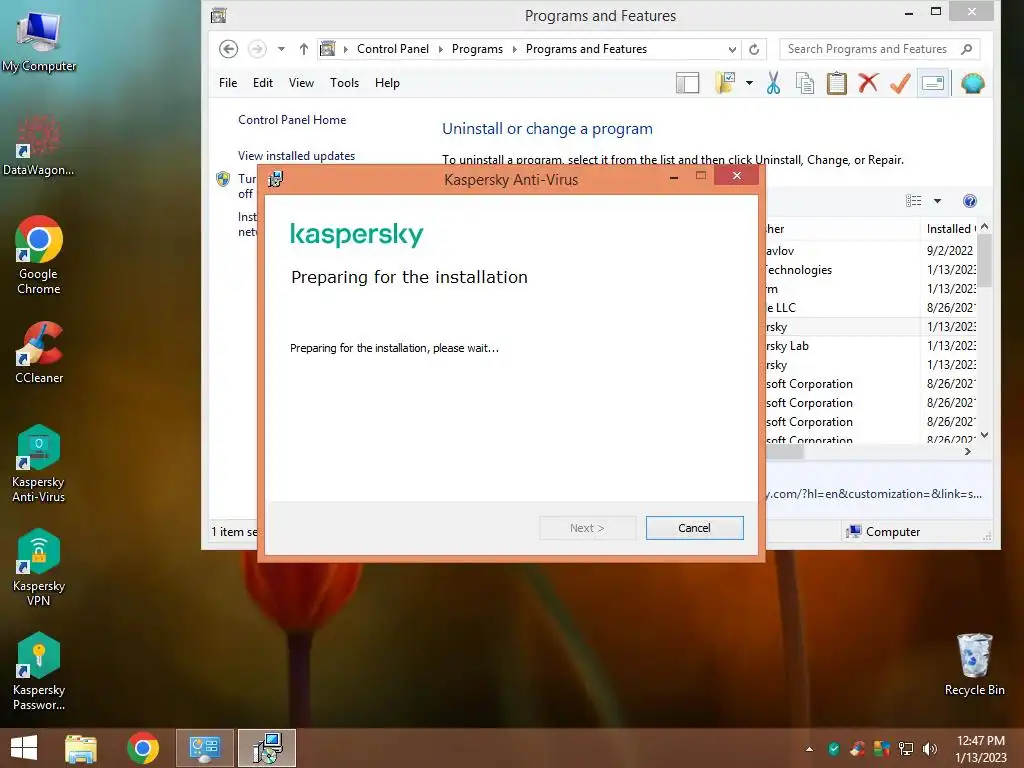Open CCleaner desktop shortcut
The image size is (1024, 768).
point(39,353)
